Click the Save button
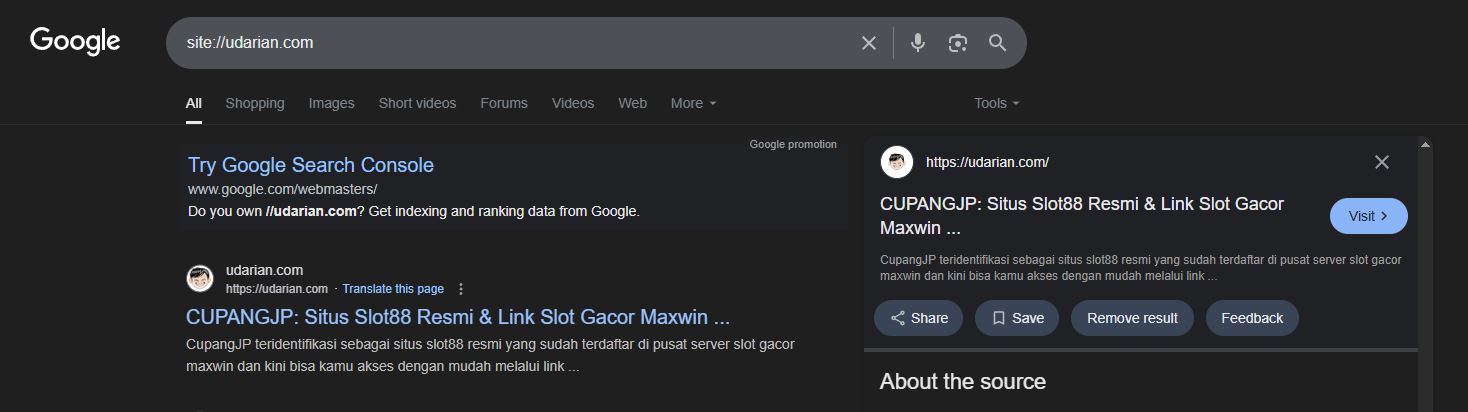 click(x=1017, y=318)
